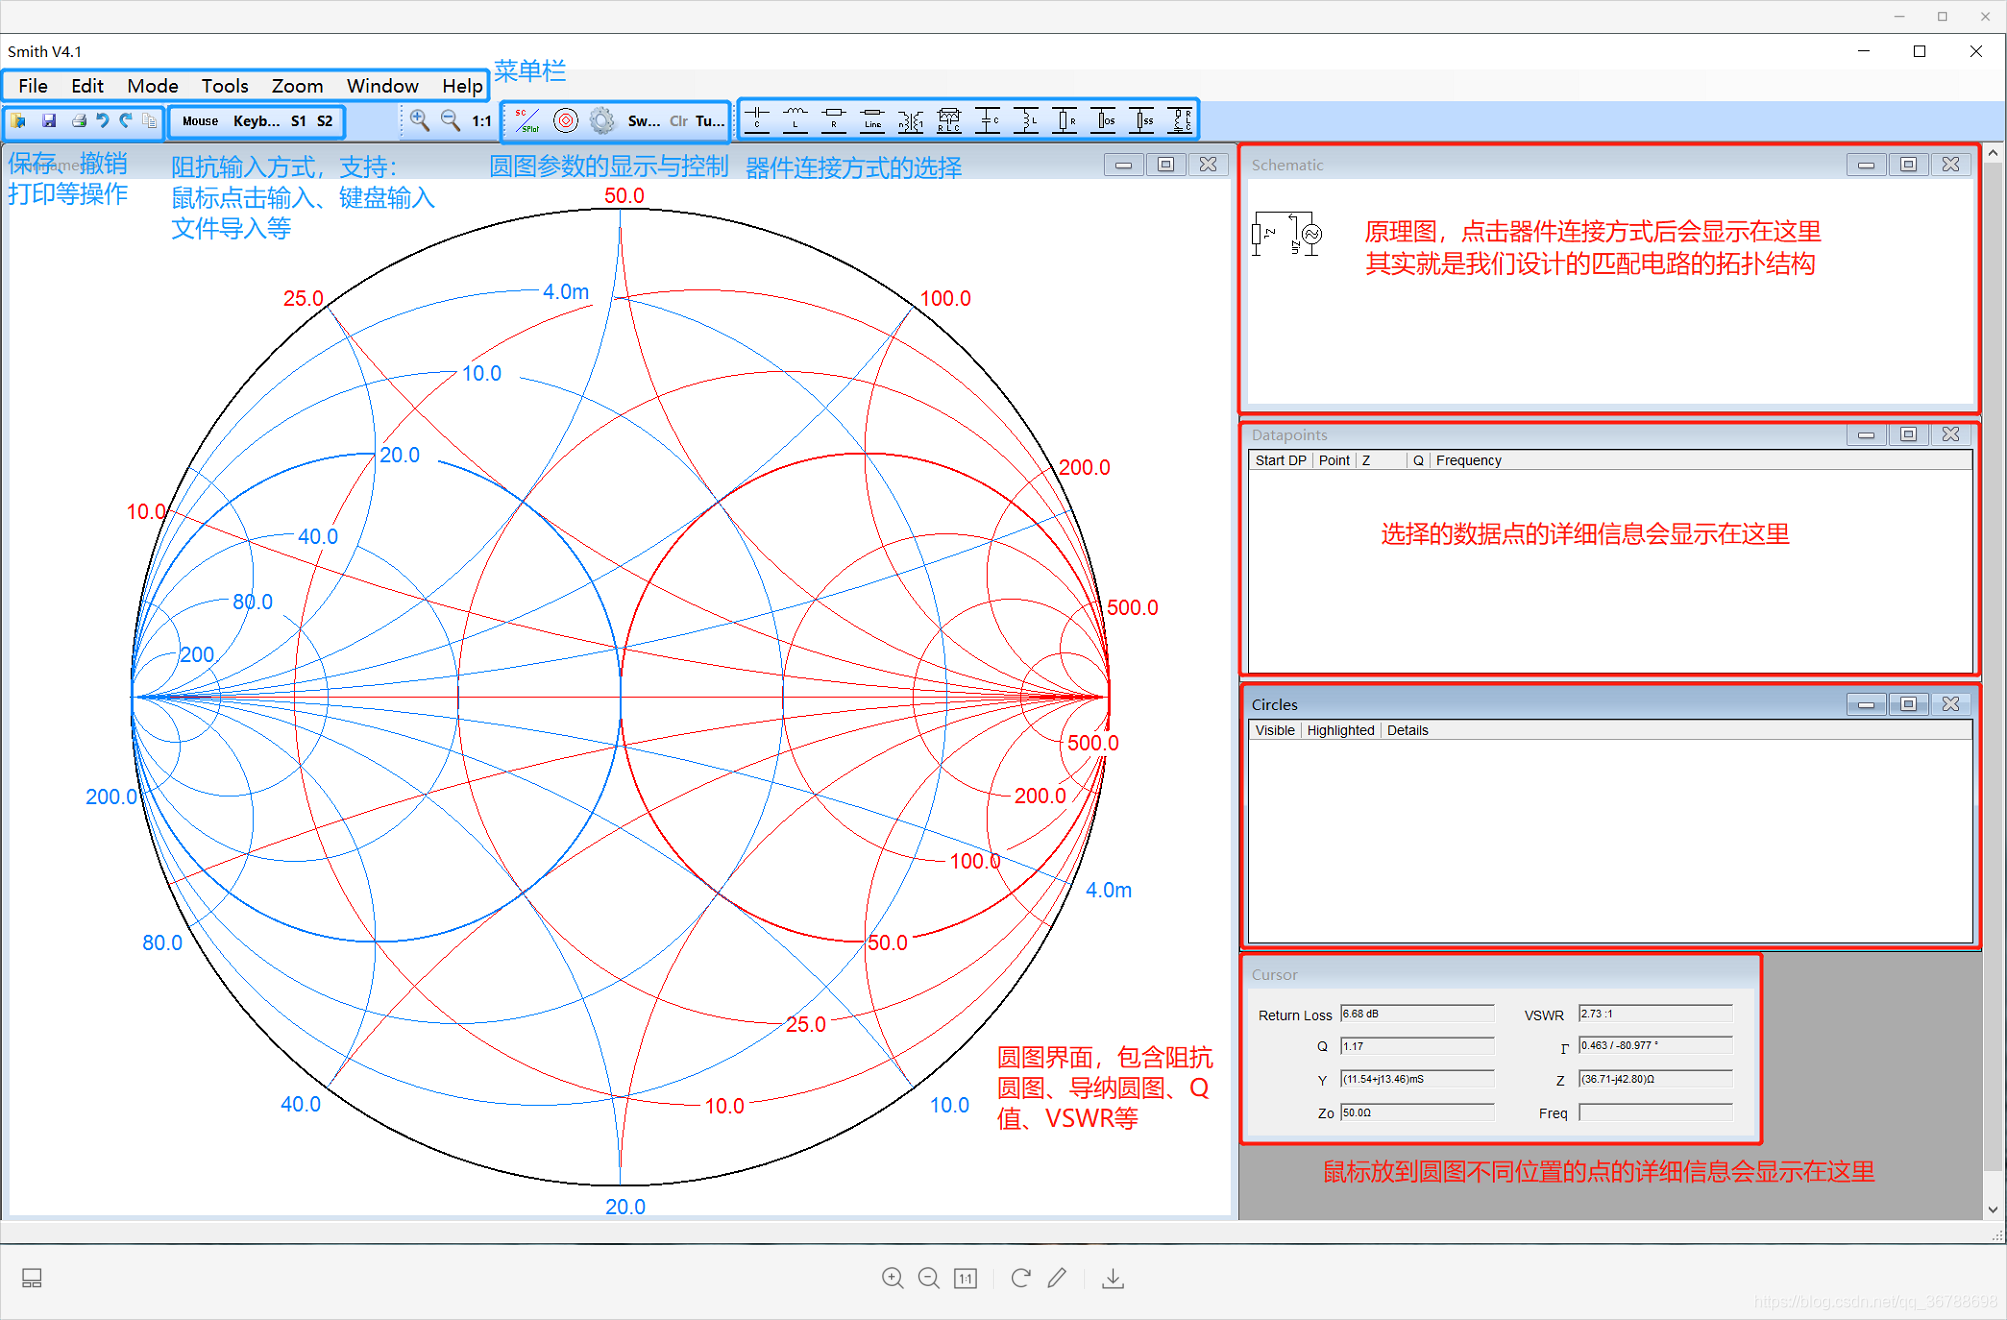This screenshot has width=2007, height=1320.
Task: Switch input mode to Keyboard
Action: (x=256, y=121)
